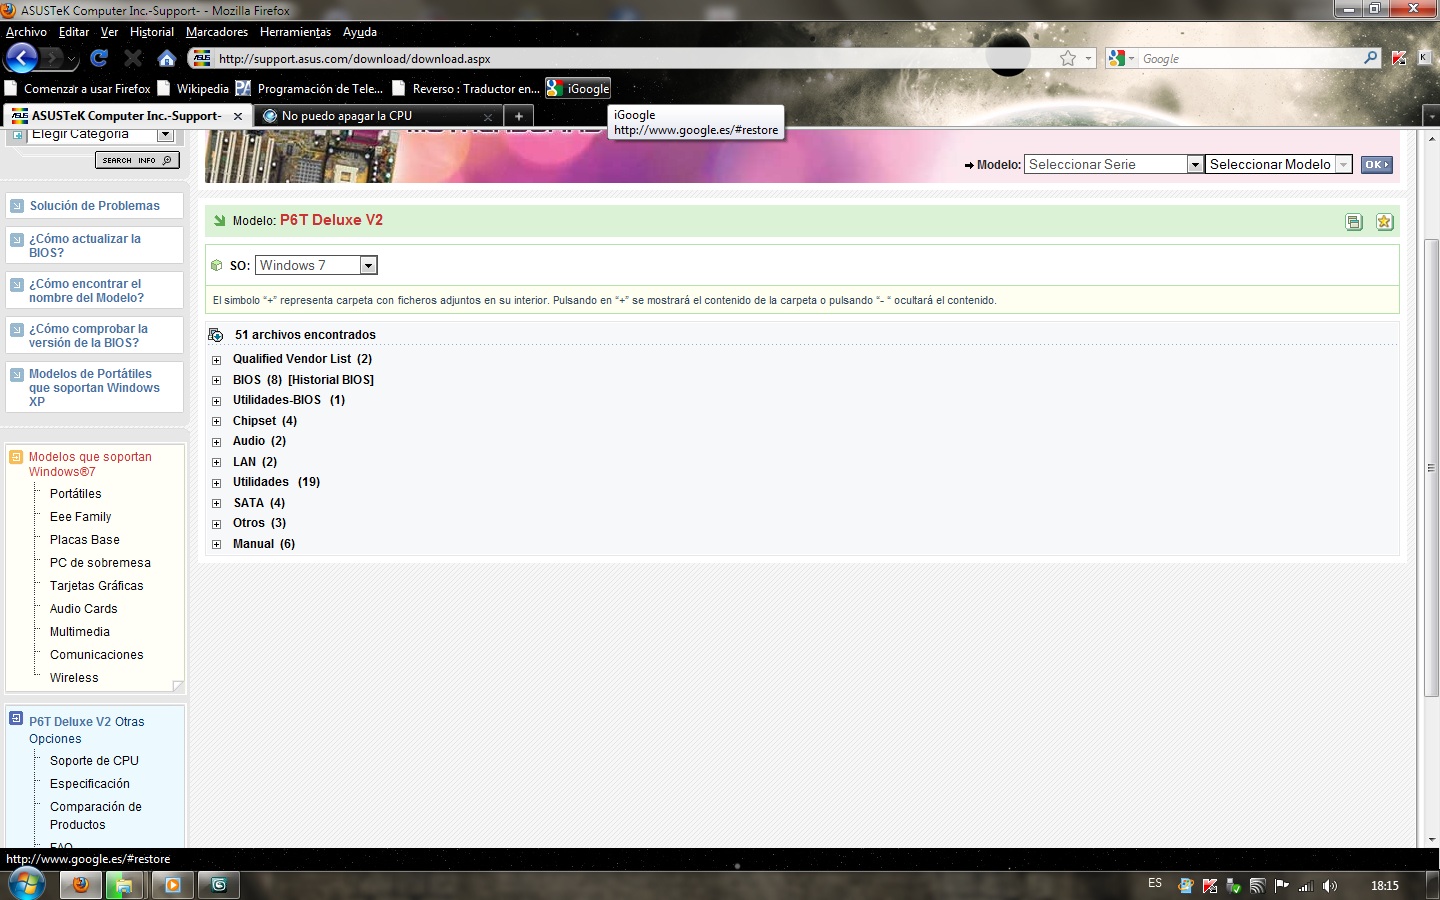1440x900 pixels.
Task: Open the Archivo menu
Action: click(x=27, y=32)
